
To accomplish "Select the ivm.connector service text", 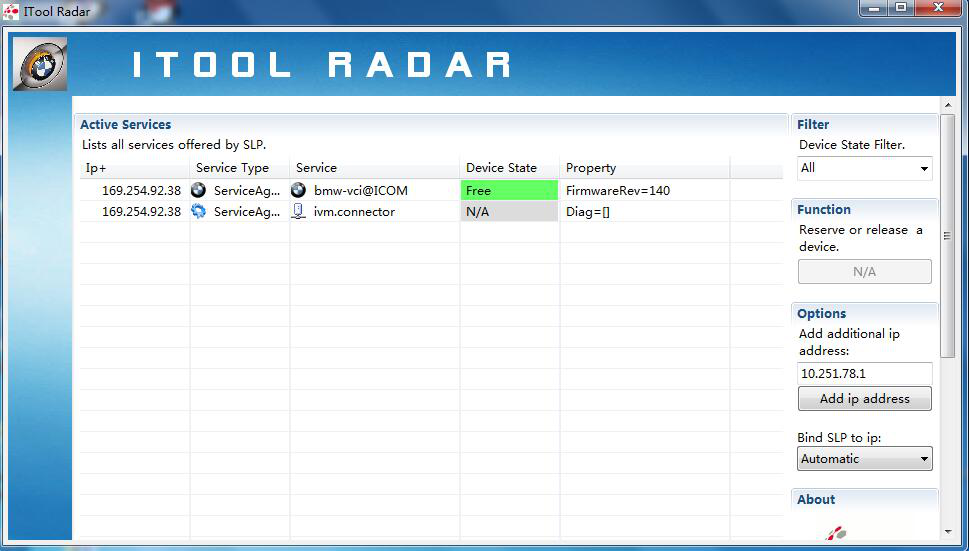I will [x=355, y=212].
